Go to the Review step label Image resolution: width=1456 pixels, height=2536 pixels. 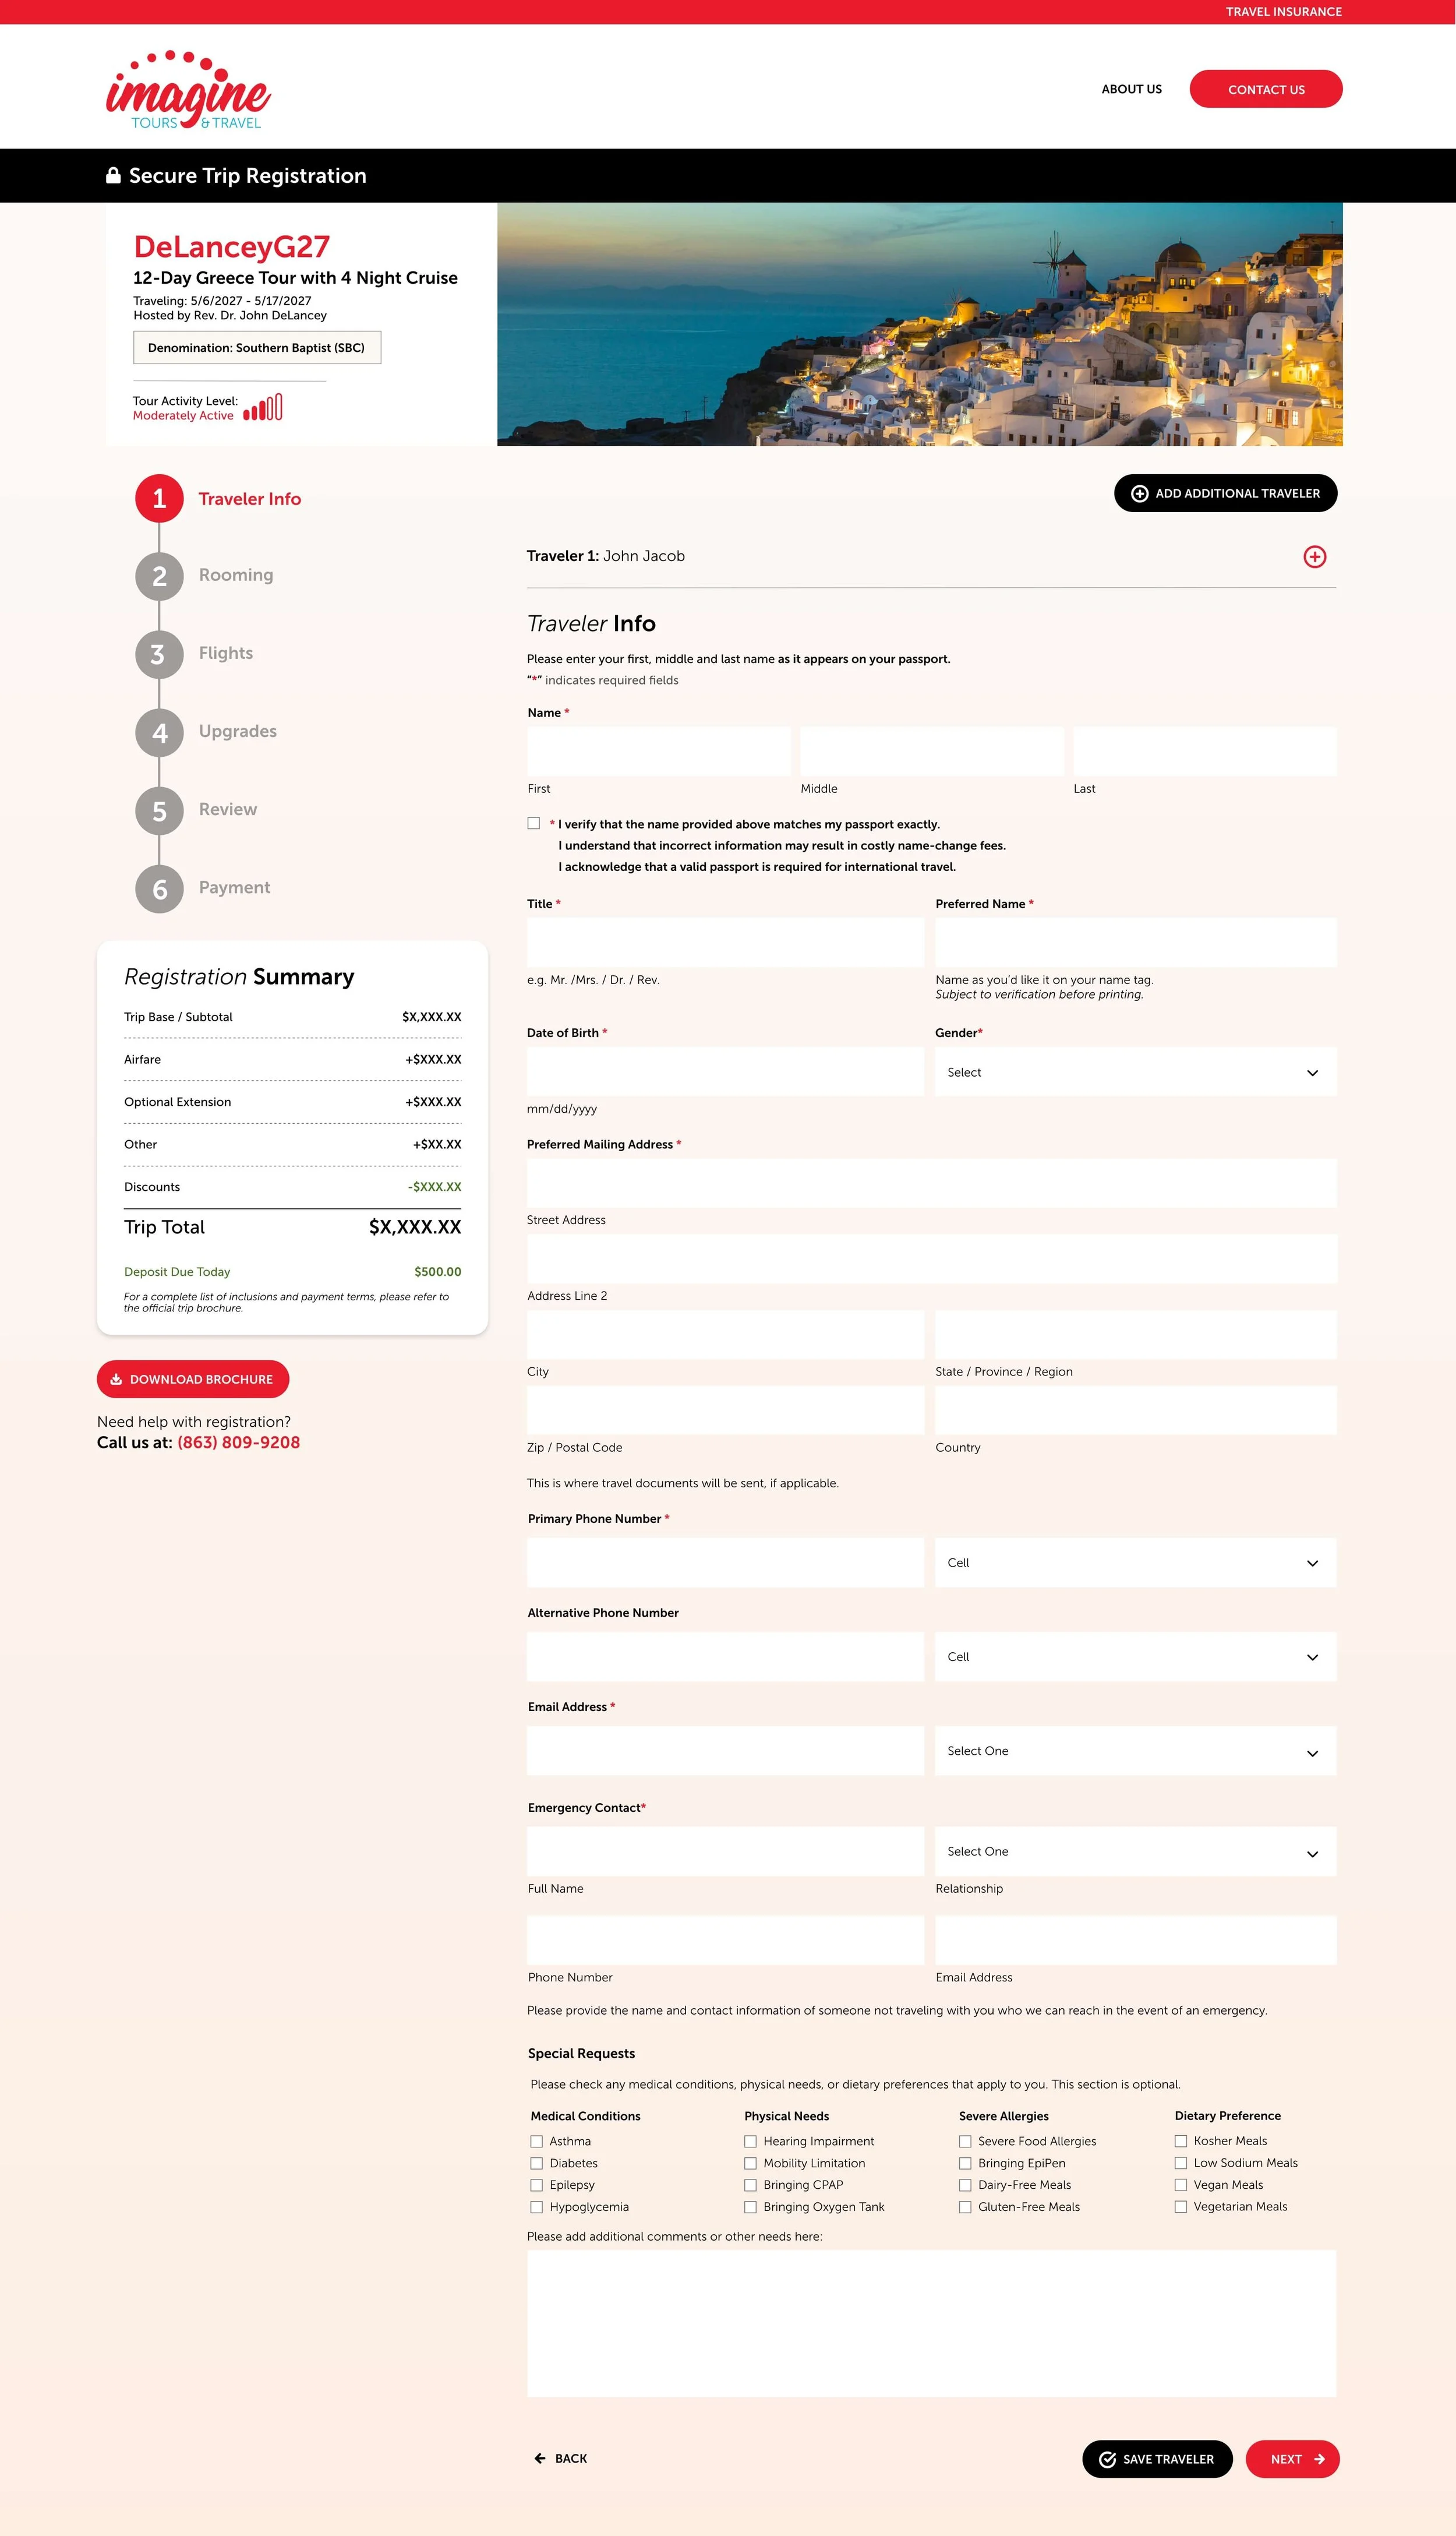(228, 809)
